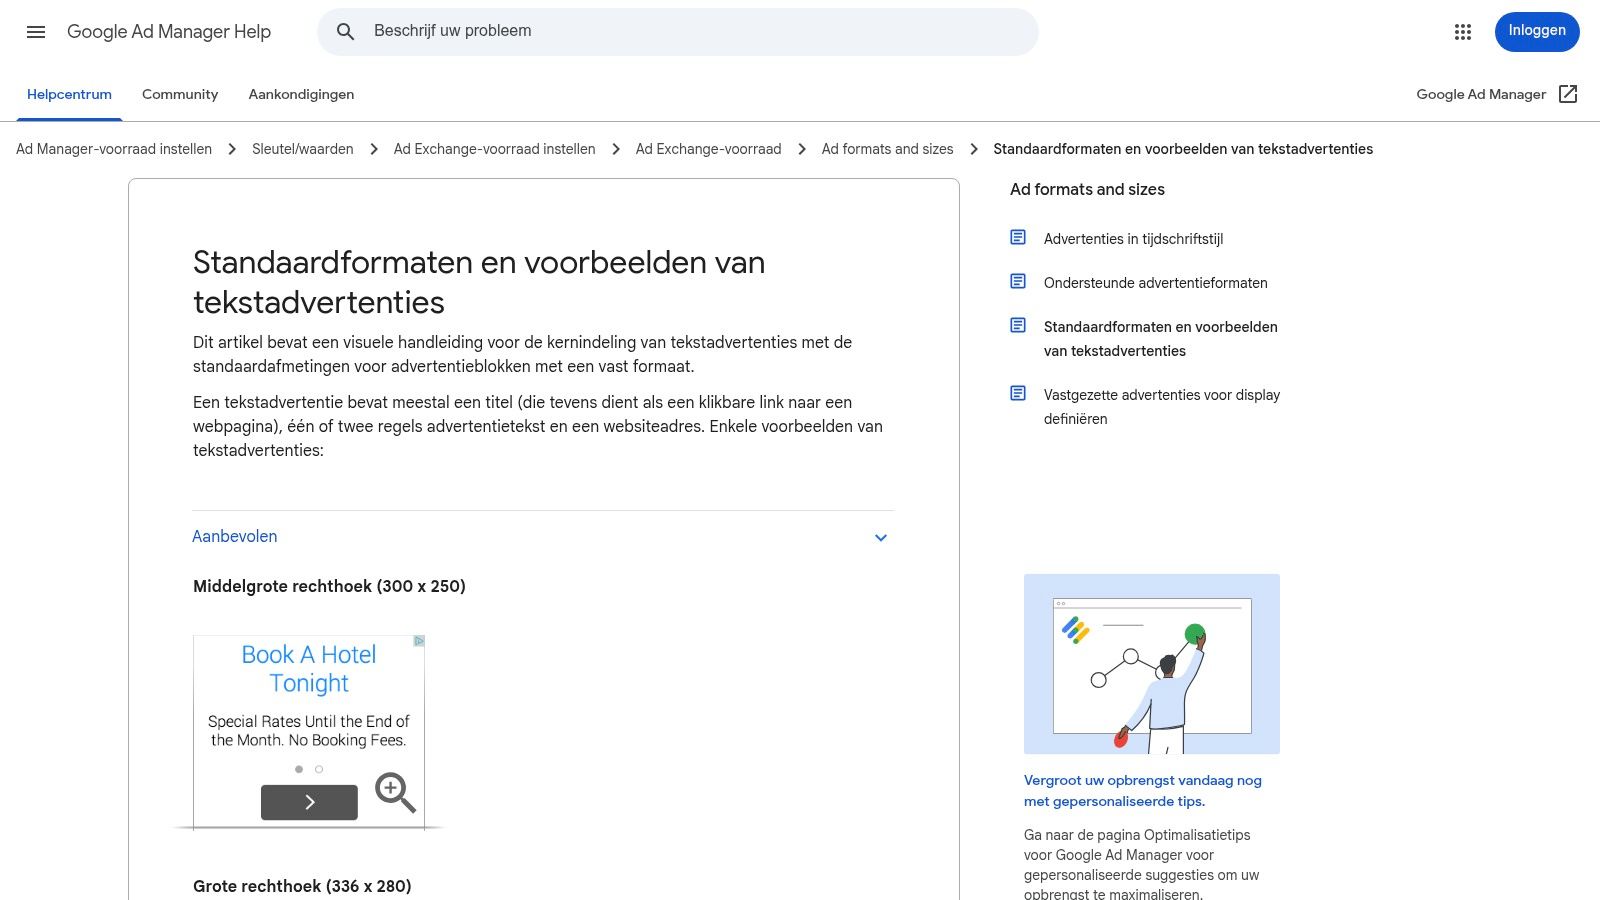Open Vastgezette advertenties voor display definiëren
The width and height of the screenshot is (1600, 900).
pyautogui.click(x=1162, y=407)
